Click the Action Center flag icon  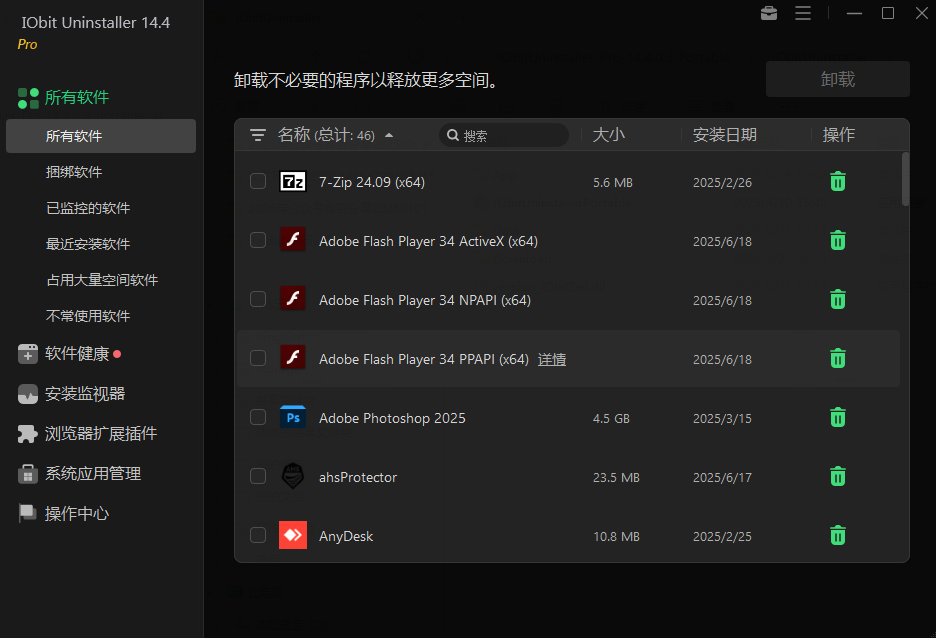27,513
